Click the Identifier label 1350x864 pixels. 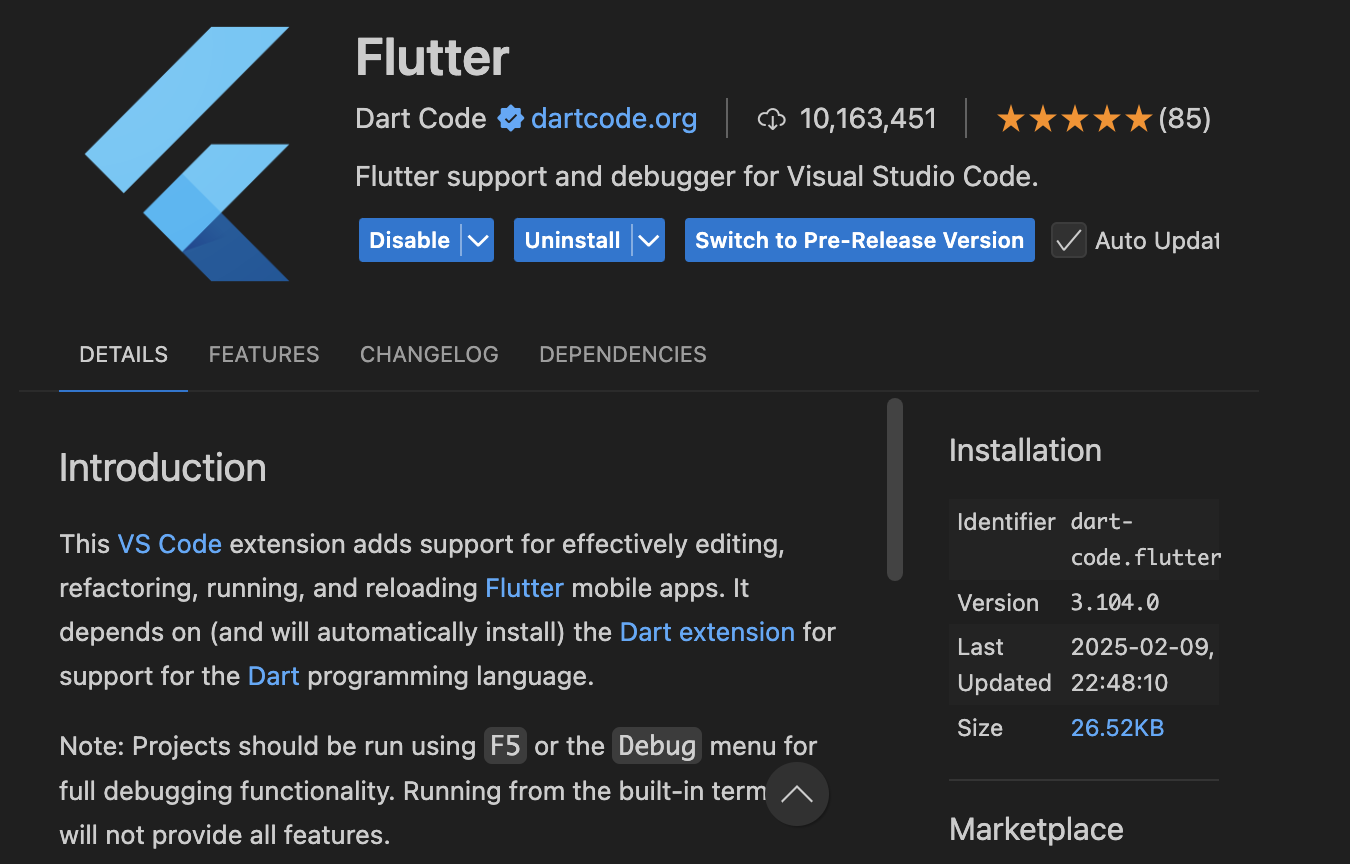1006,522
